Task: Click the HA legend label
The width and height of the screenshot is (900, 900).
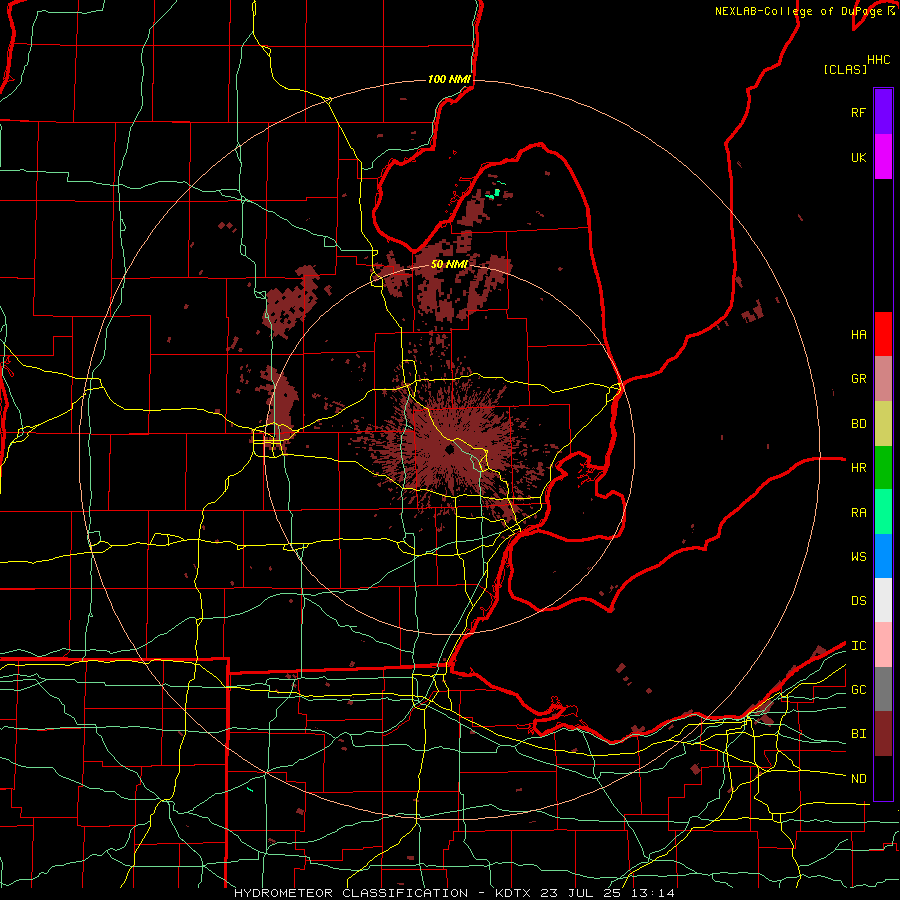Action: 858,334
